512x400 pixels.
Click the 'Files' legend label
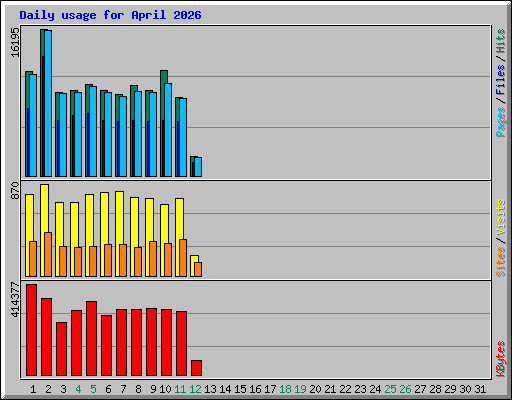click(x=501, y=79)
